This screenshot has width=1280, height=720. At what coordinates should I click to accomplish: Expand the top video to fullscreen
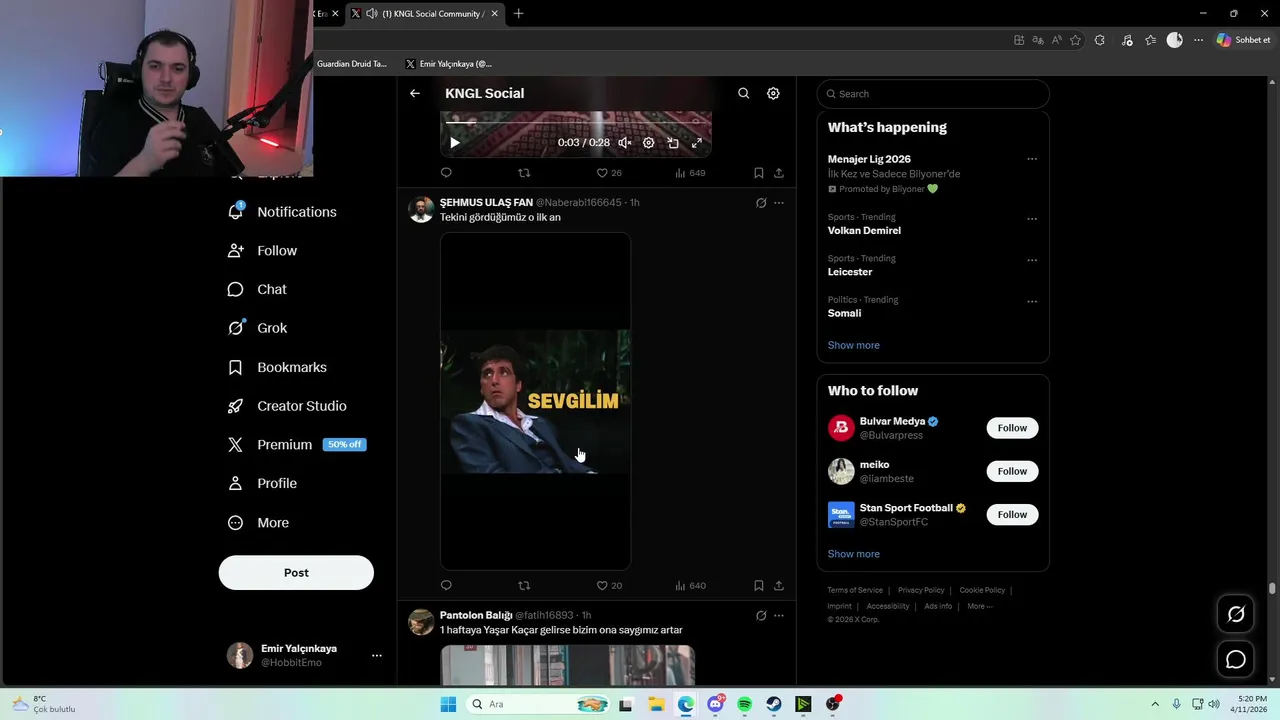point(697,143)
